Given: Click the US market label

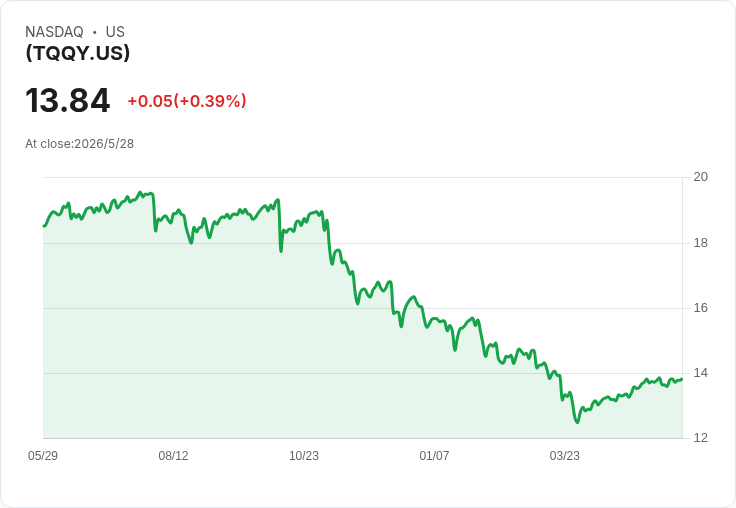Looking at the screenshot, I should tap(115, 32).
